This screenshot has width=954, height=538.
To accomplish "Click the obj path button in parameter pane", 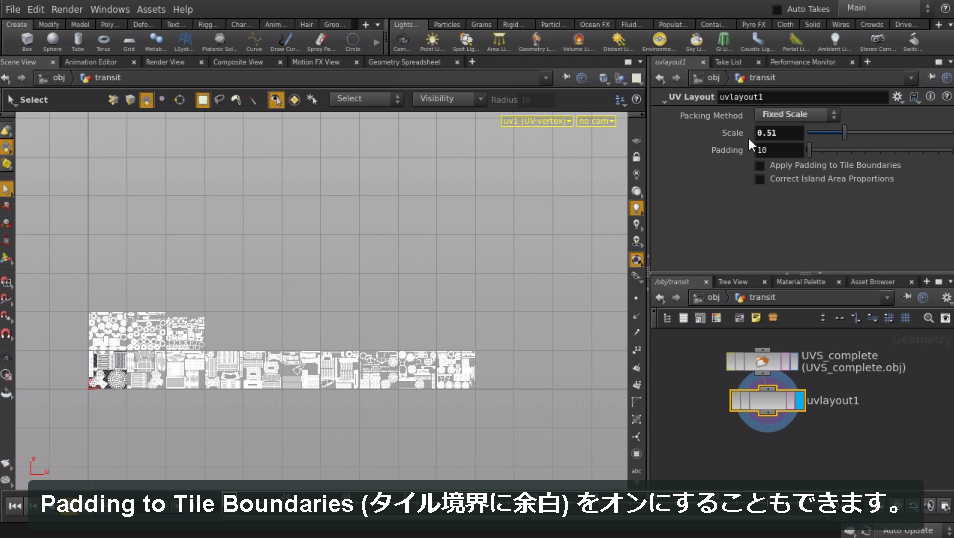I will pos(706,78).
